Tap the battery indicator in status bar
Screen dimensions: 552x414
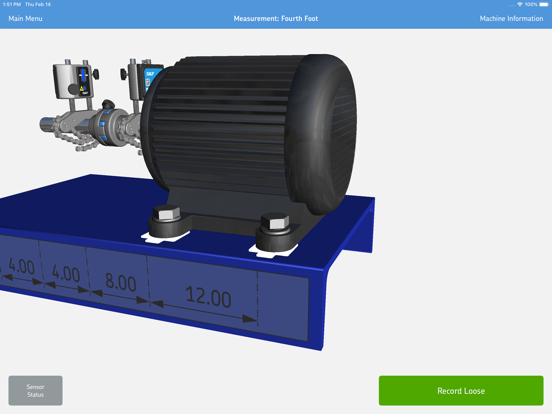pyautogui.click(x=544, y=4)
